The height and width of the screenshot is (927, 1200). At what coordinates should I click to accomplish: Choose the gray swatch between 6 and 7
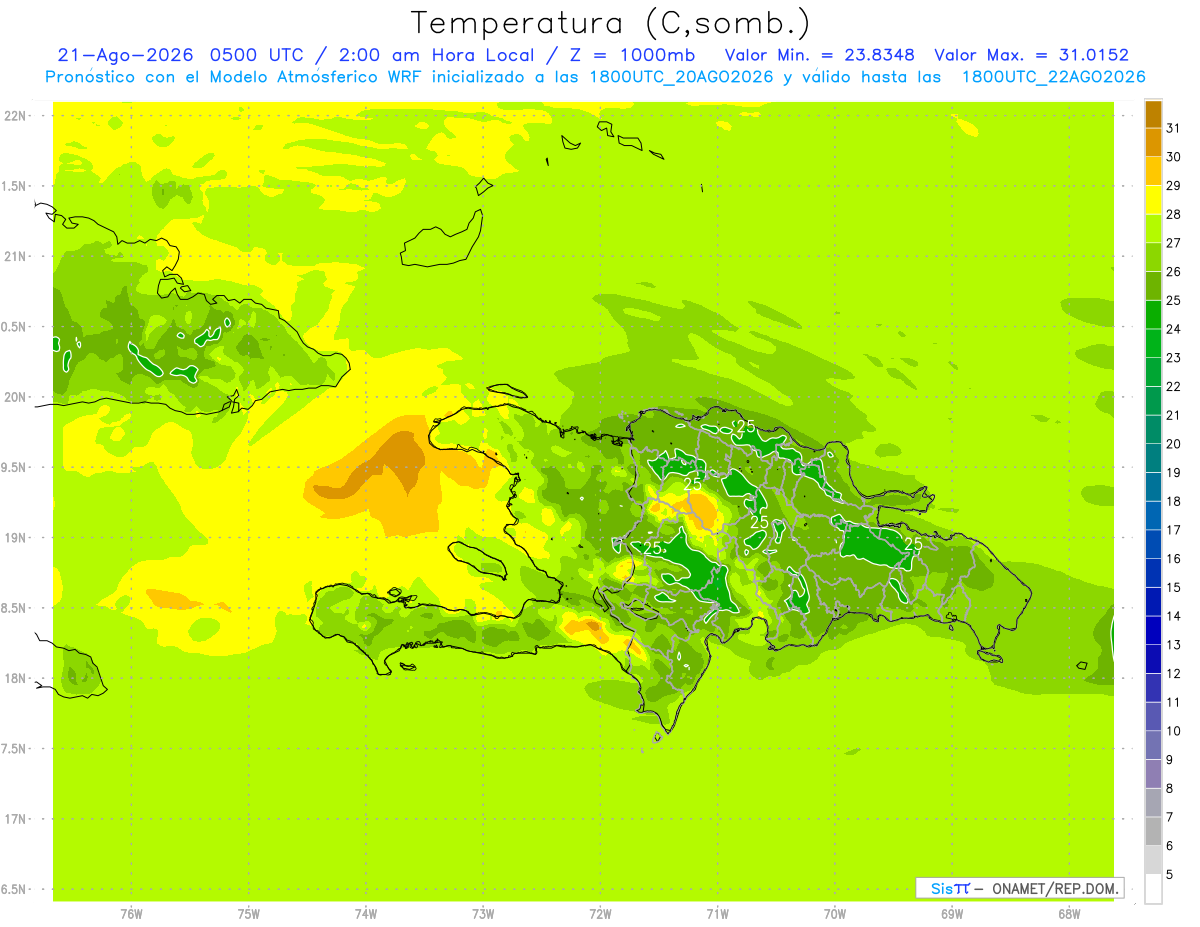(1153, 832)
